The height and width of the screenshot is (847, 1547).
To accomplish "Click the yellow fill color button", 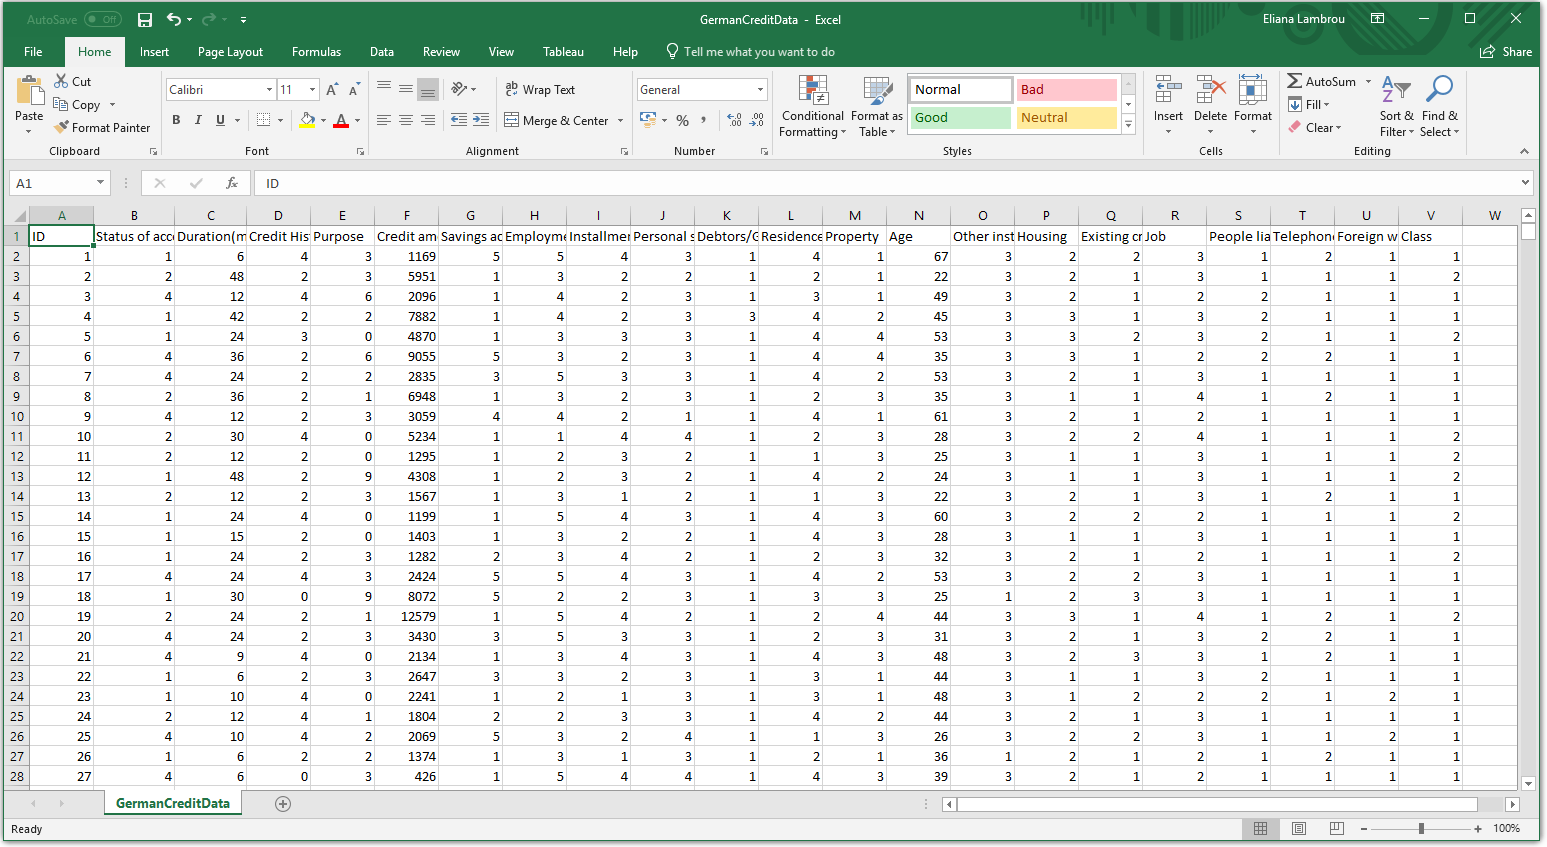I will (x=307, y=120).
